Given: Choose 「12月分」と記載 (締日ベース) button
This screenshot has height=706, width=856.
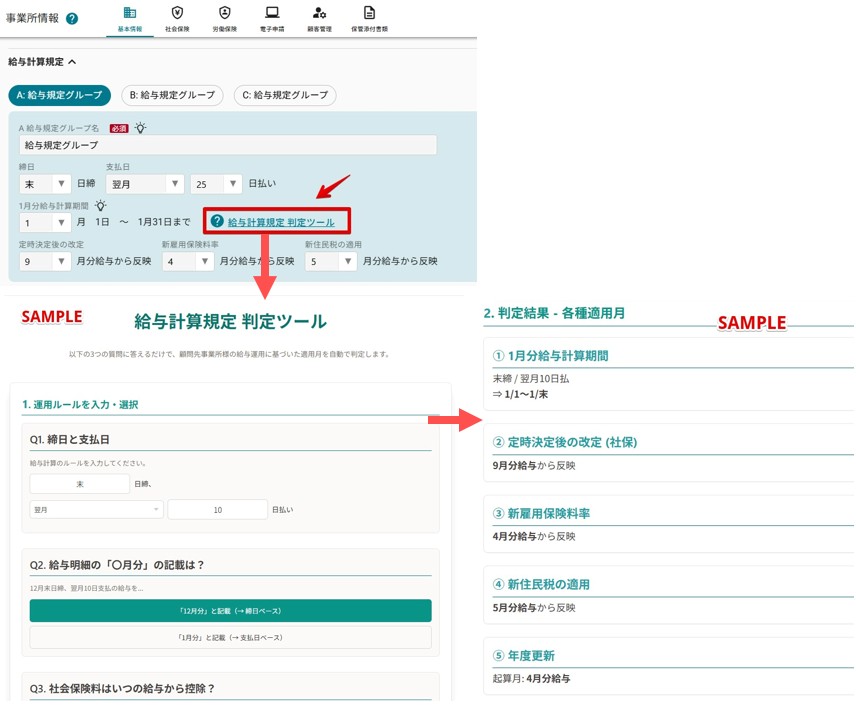Looking at the screenshot, I should [230, 610].
